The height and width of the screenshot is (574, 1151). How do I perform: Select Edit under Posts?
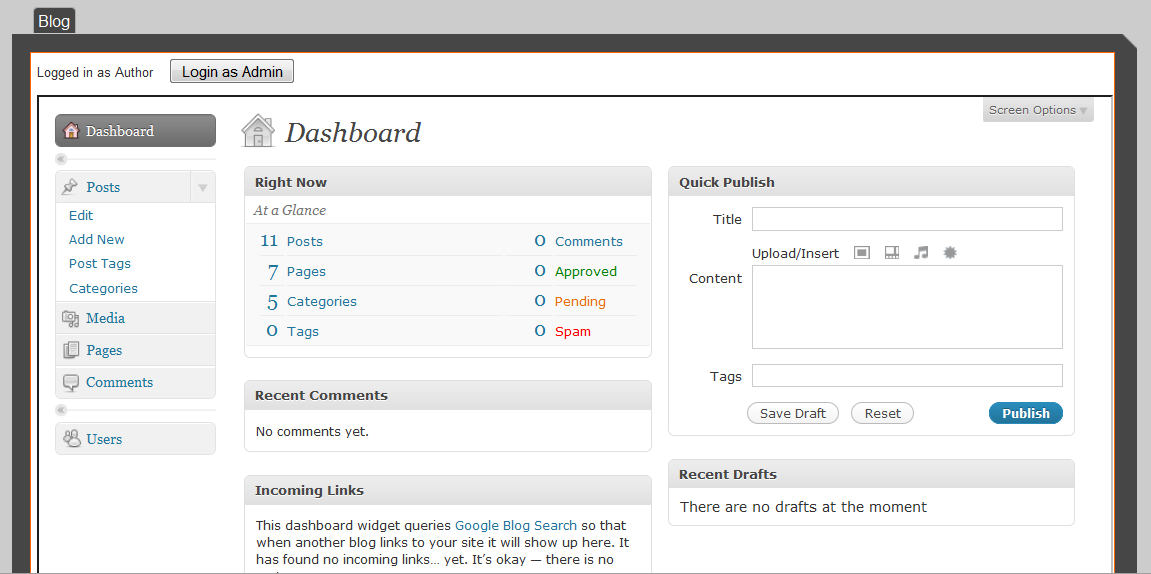tap(81, 215)
